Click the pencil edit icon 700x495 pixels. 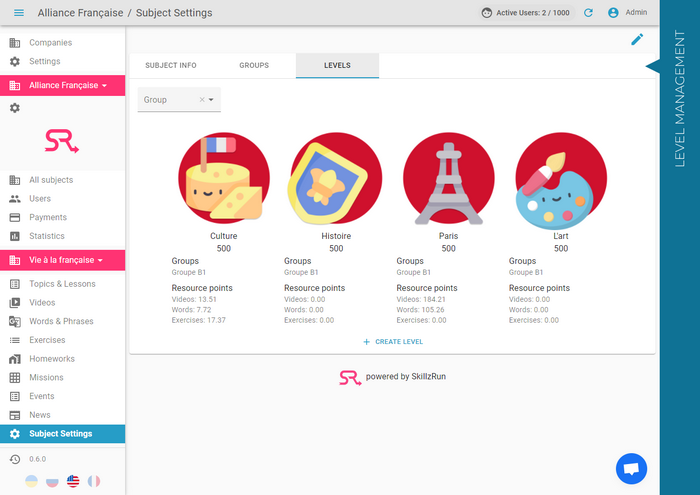click(637, 39)
